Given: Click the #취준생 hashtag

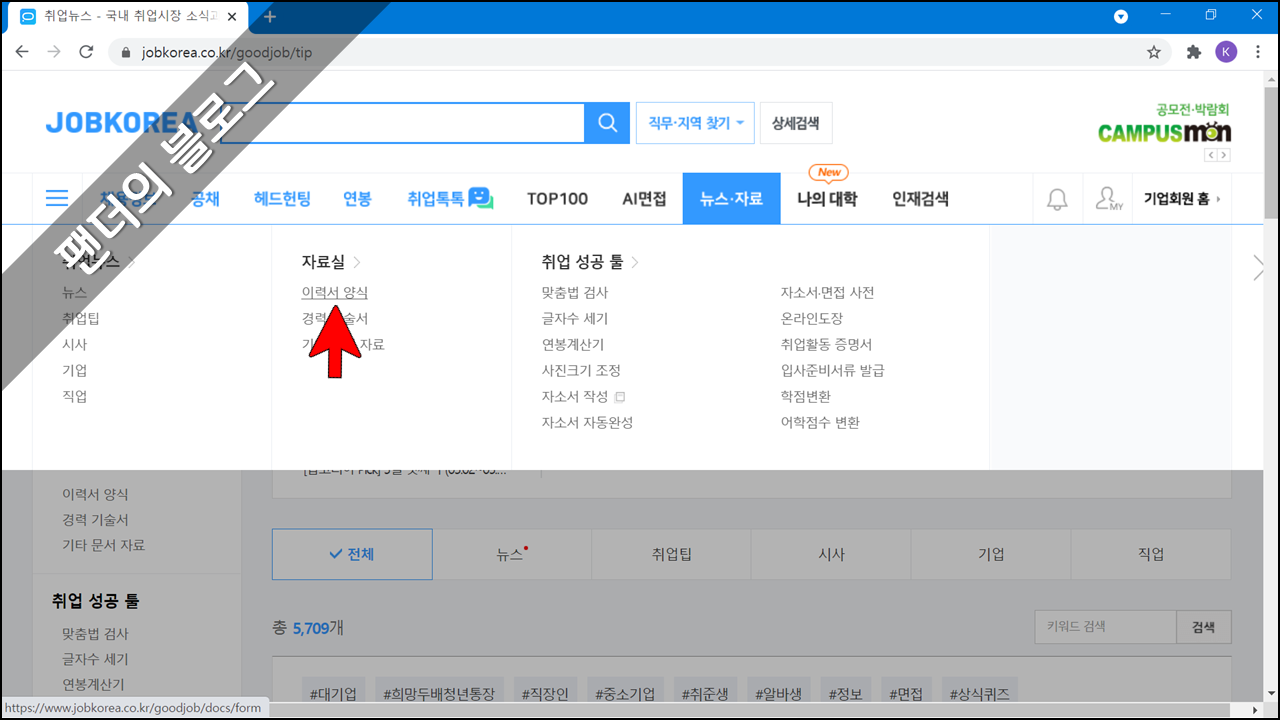Looking at the screenshot, I should click(x=706, y=693).
